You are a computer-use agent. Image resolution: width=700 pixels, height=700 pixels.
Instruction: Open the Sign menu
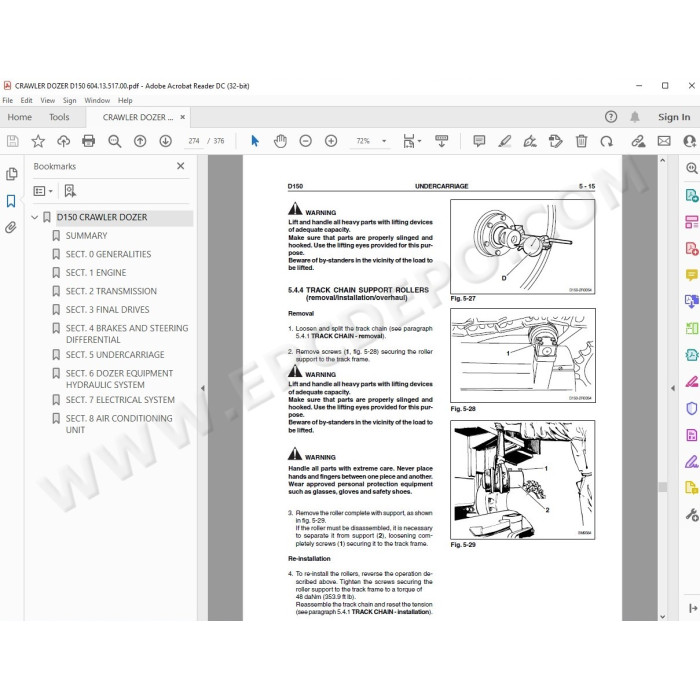pos(69,100)
